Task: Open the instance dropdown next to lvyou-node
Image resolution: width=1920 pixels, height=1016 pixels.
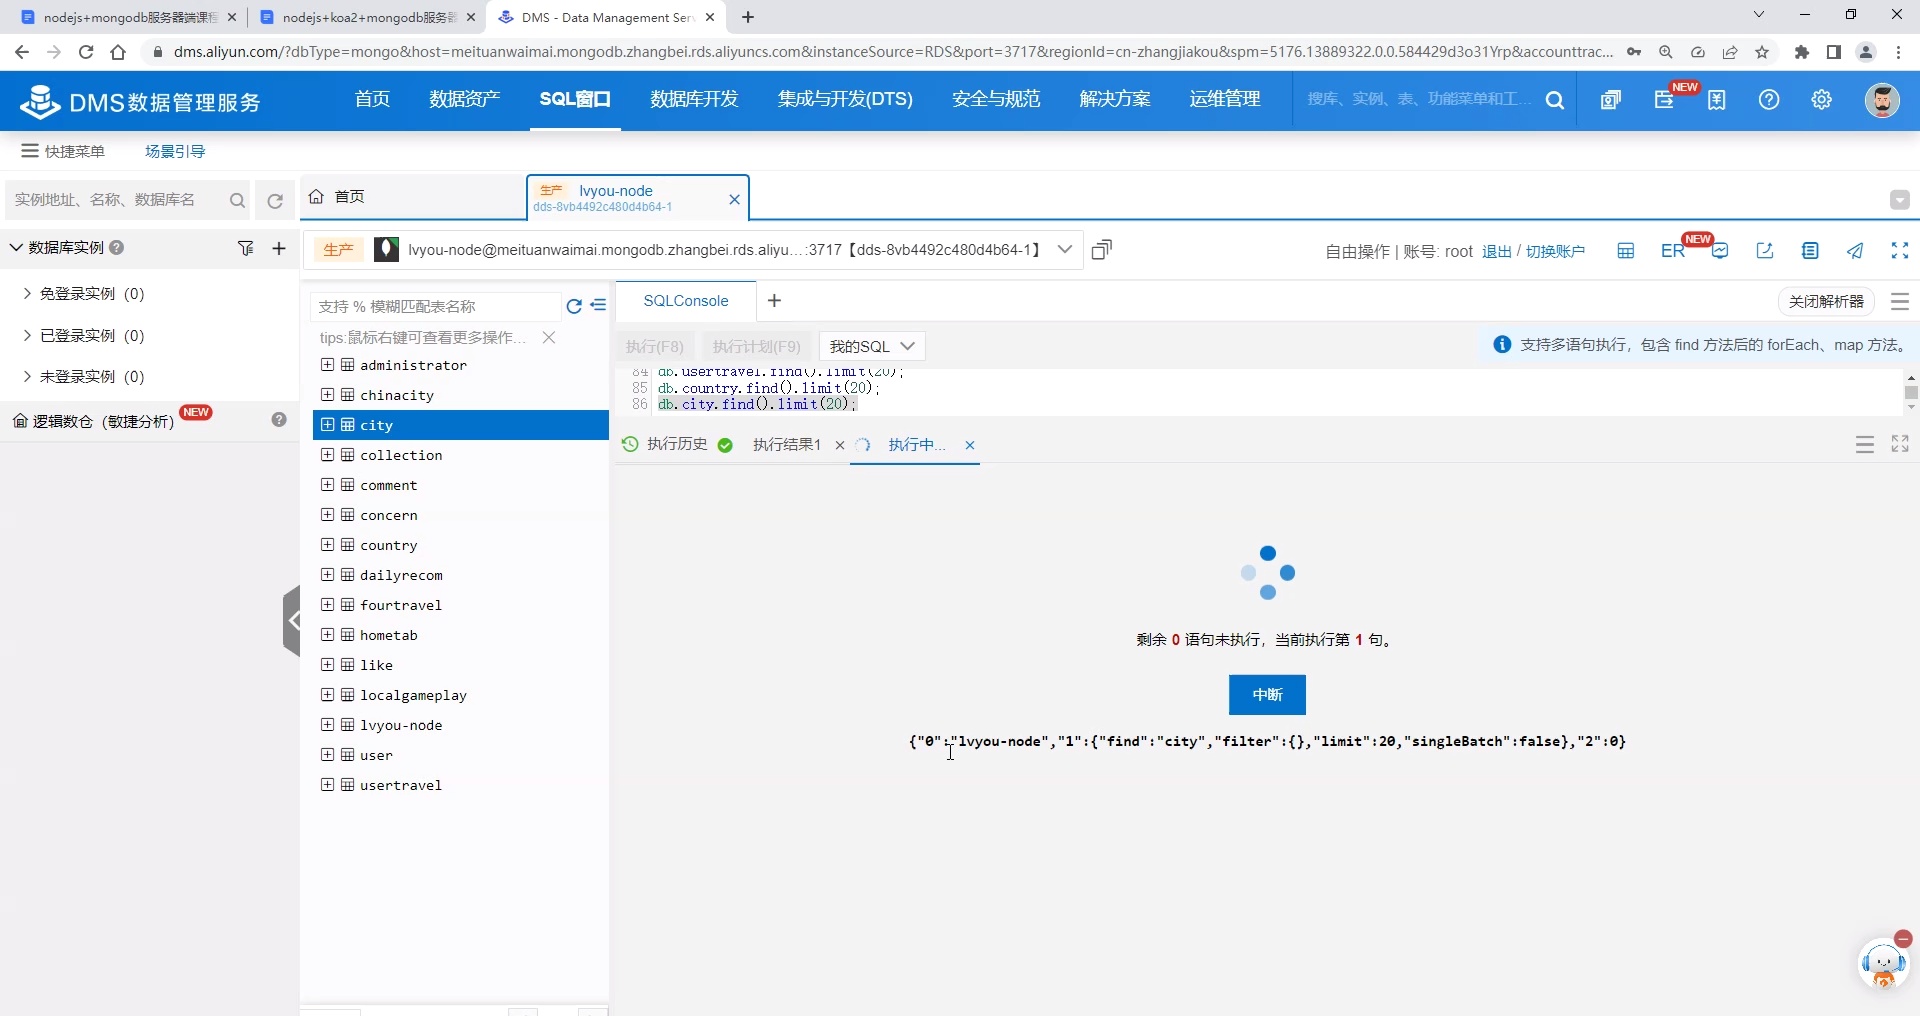Action: point(1063,249)
